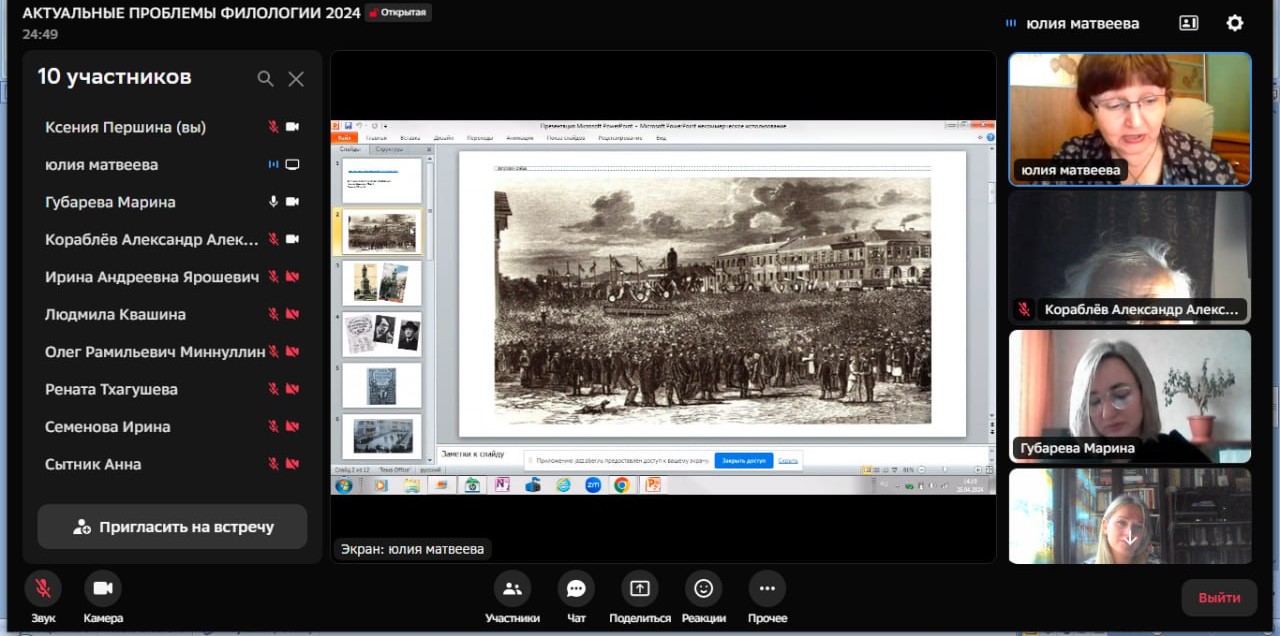
Task: Open the Переходы ribbon tab
Action: pyautogui.click(x=480, y=138)
